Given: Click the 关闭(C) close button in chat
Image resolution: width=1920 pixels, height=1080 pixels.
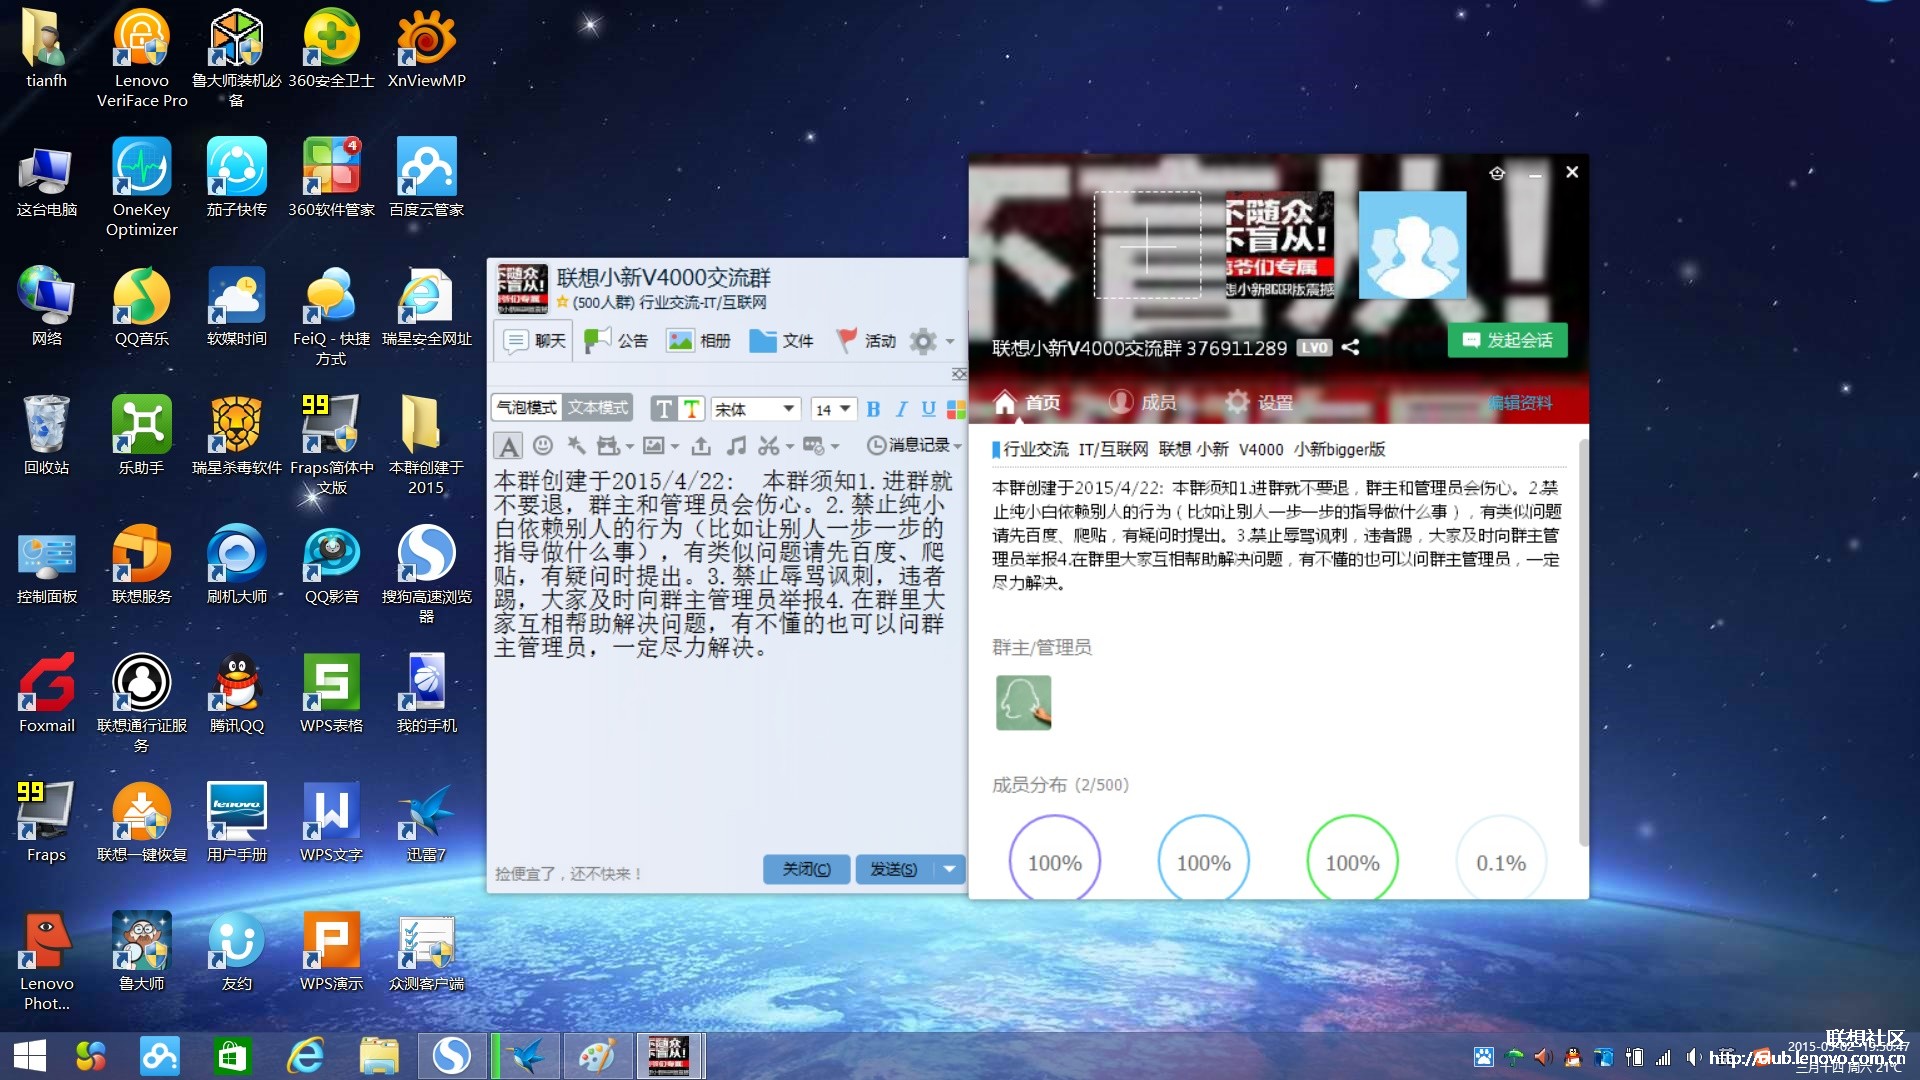Looking at the screenshot, I should point(806,869).
